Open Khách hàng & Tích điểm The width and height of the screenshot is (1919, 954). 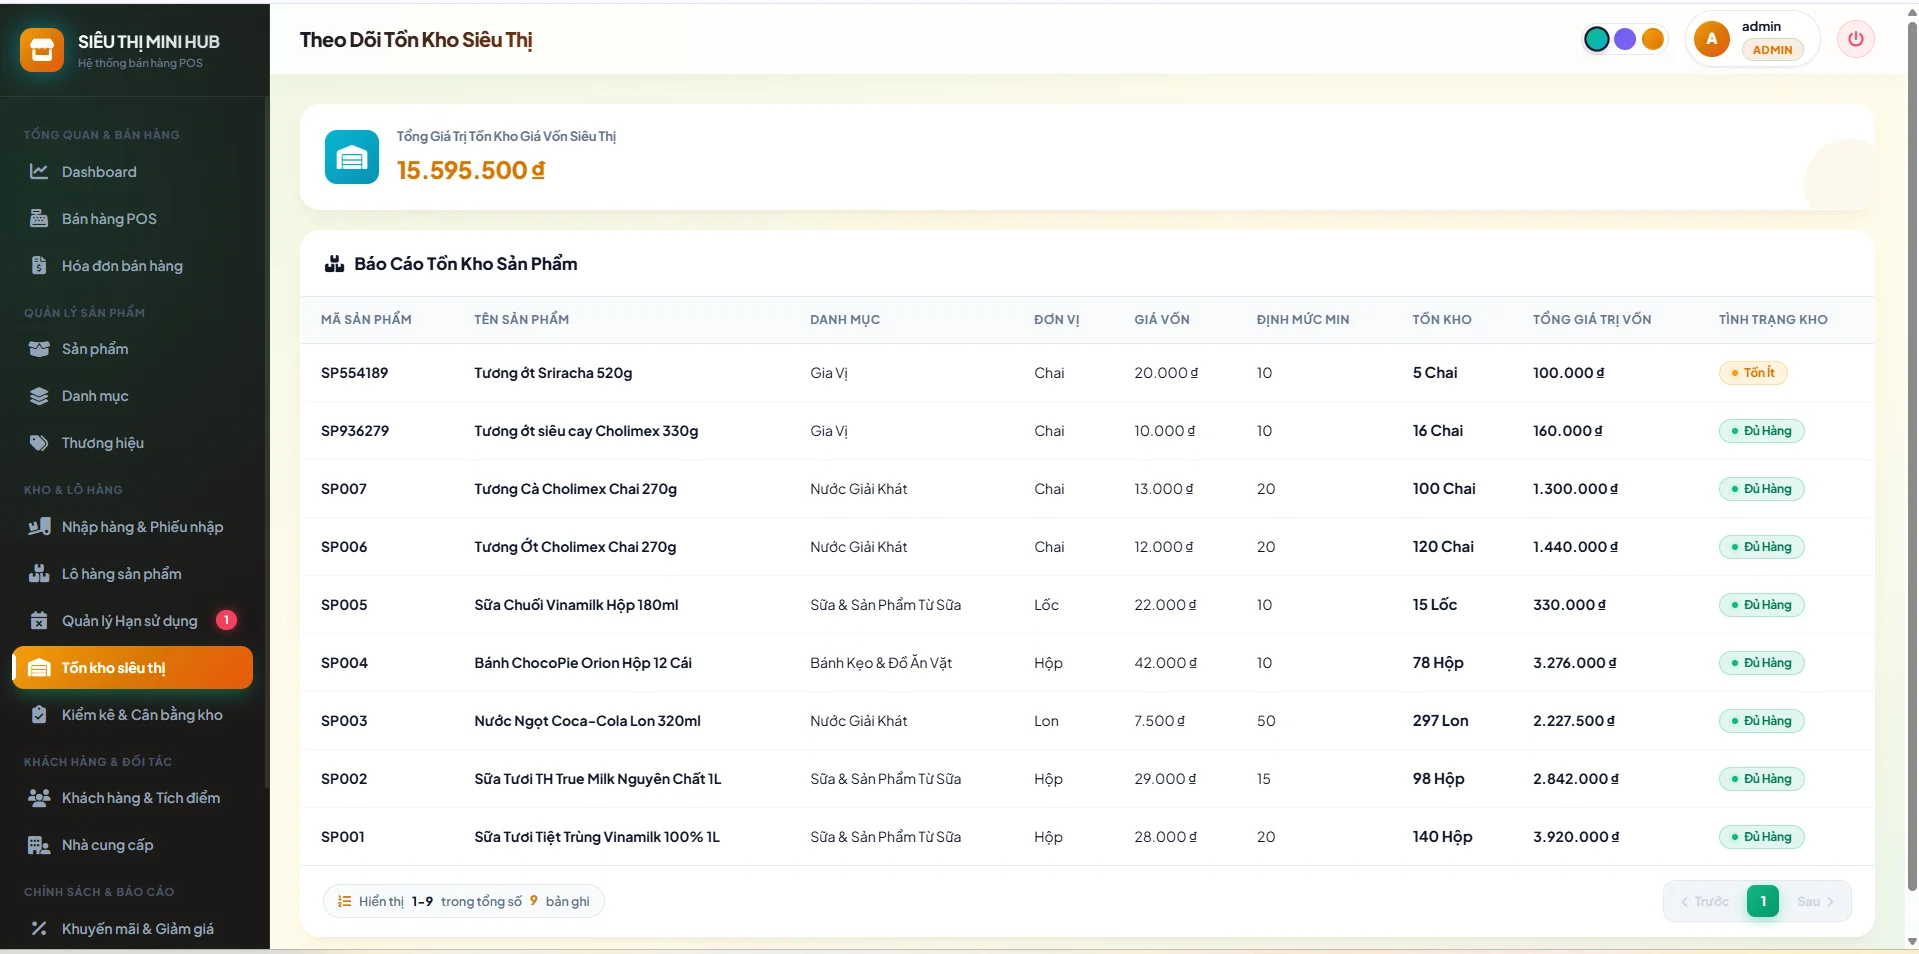[133, 798]
